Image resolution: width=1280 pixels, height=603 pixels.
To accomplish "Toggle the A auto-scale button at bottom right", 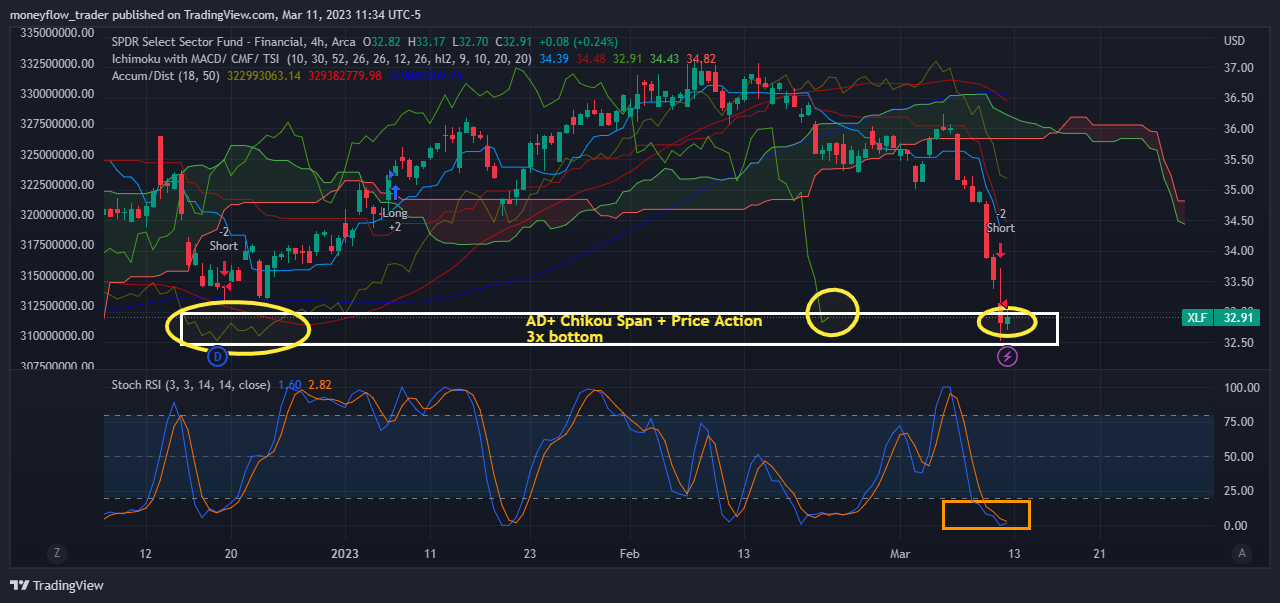I will (1241, 553).
